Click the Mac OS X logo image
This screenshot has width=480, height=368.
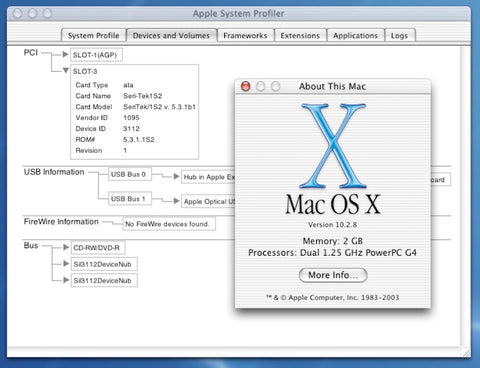(x=333, y=146)
